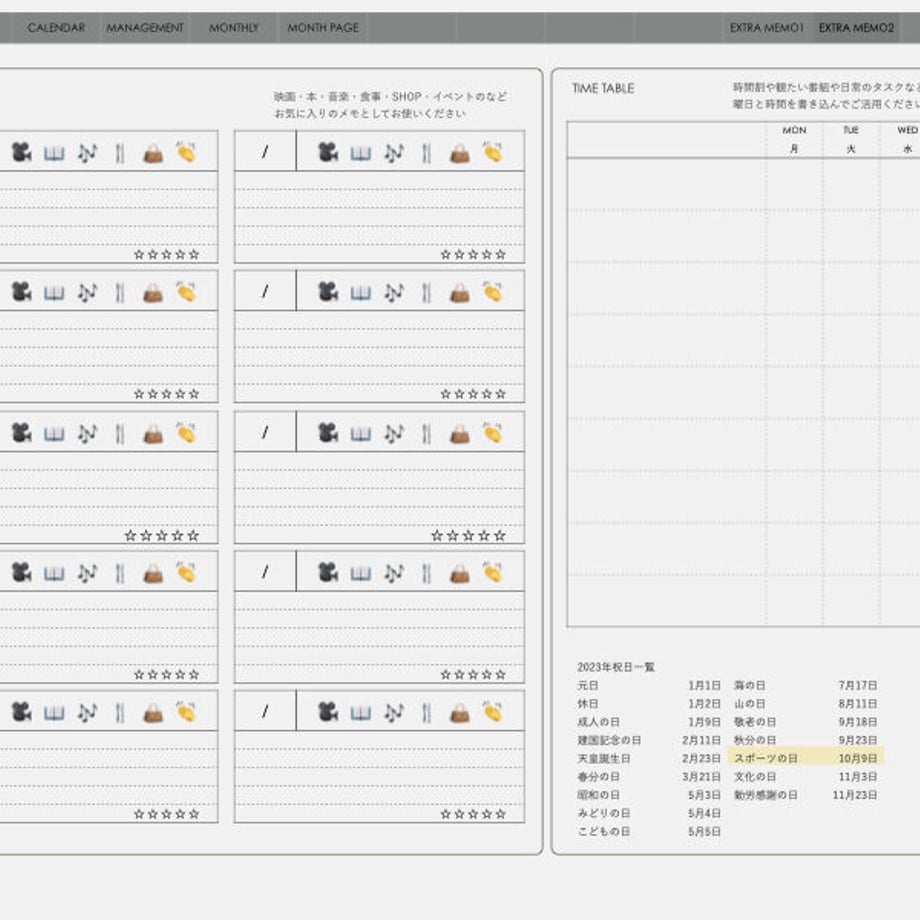The height and width of the screenshot is (920, 920).
Task: Click the date field in the first right-column card
Action: [x=265, y=151]
